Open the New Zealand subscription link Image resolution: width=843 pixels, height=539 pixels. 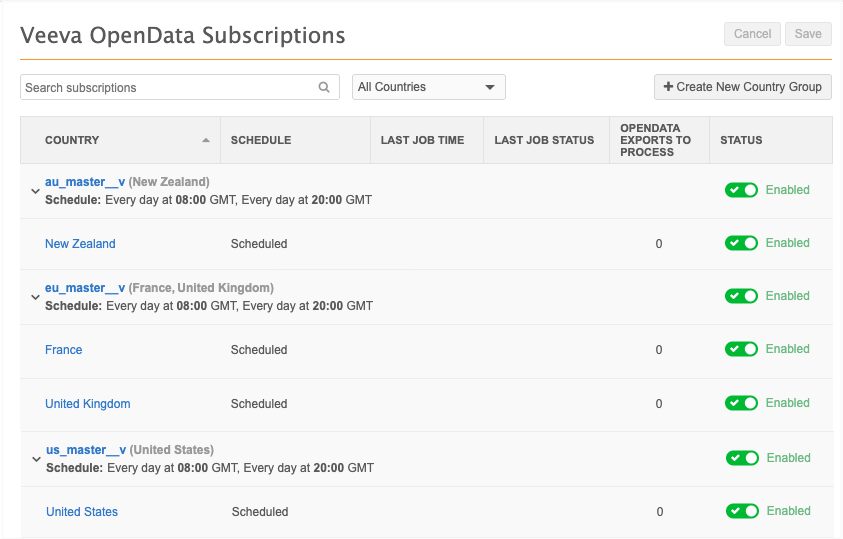pyautogui.click(x=80, y=244)
